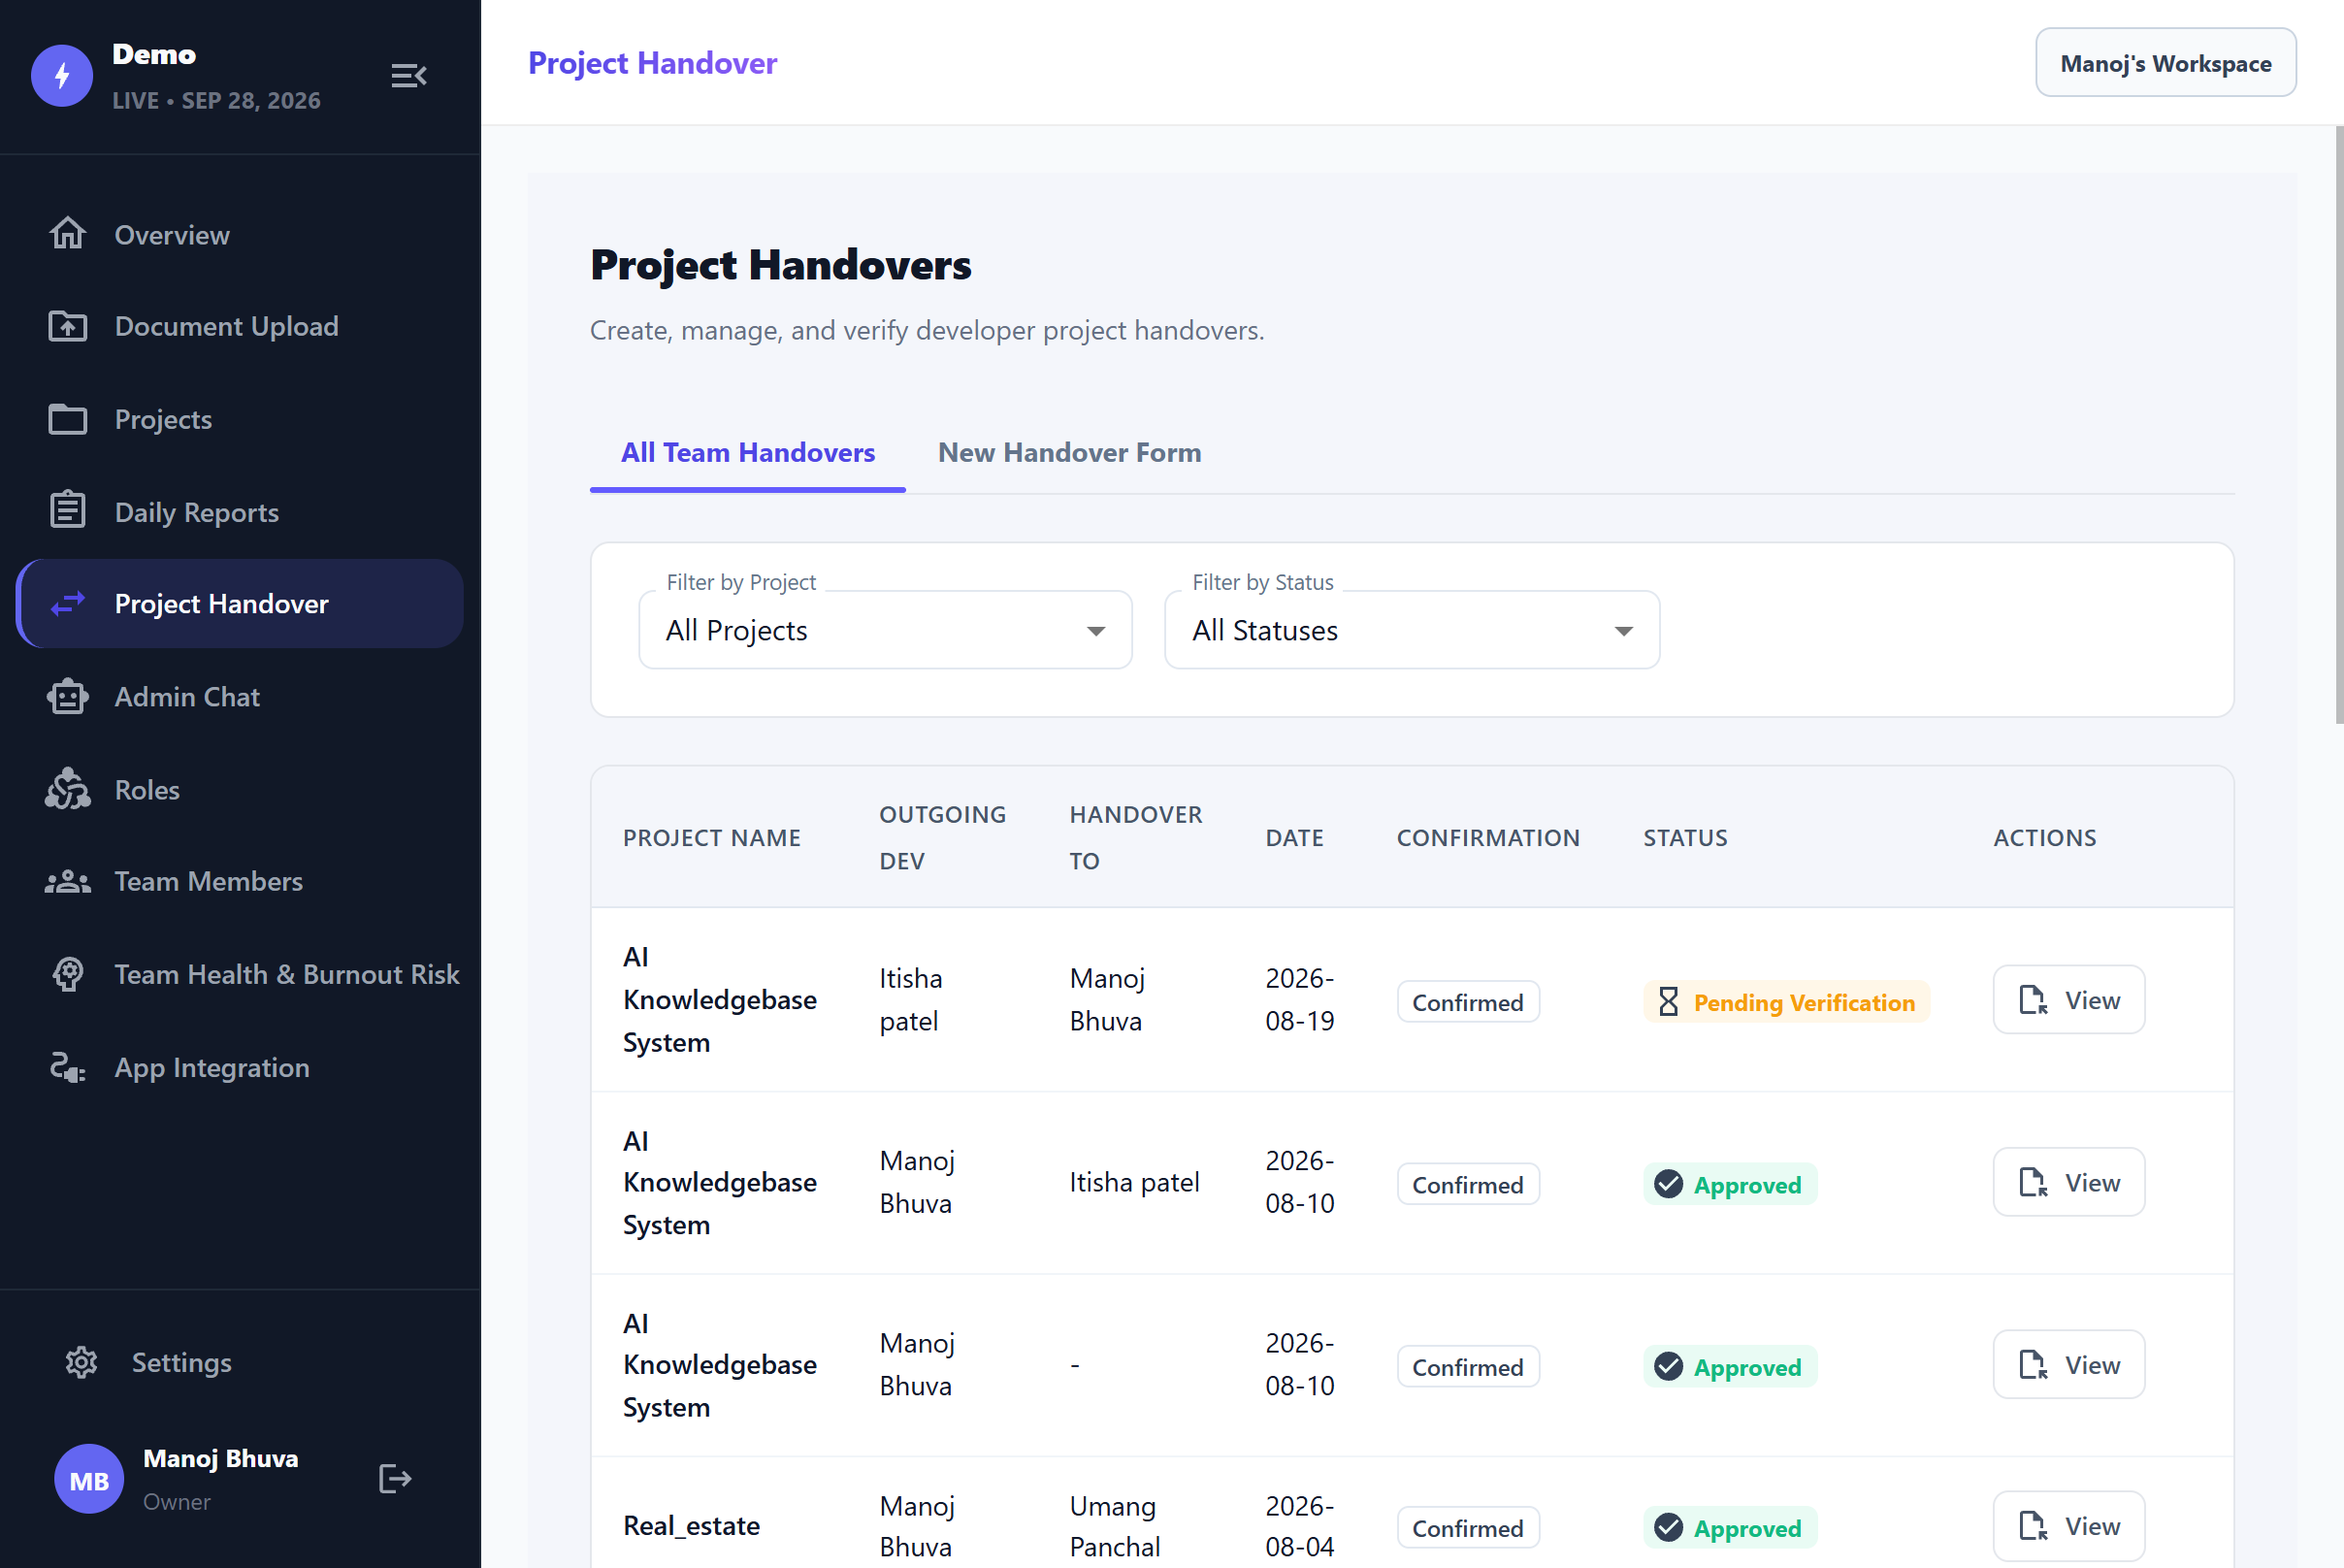Click the PROJECT NAME column header
This screenshot has width=2344, height=1568.
(712, 838)
